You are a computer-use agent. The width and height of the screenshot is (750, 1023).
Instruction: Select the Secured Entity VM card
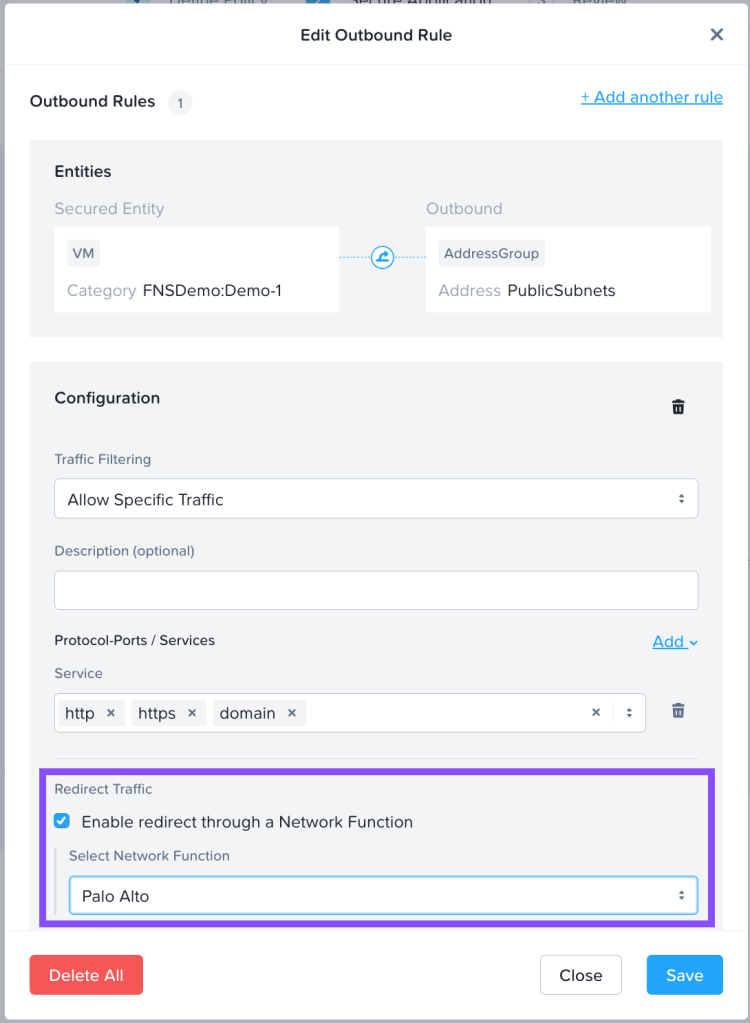[196, 270]
